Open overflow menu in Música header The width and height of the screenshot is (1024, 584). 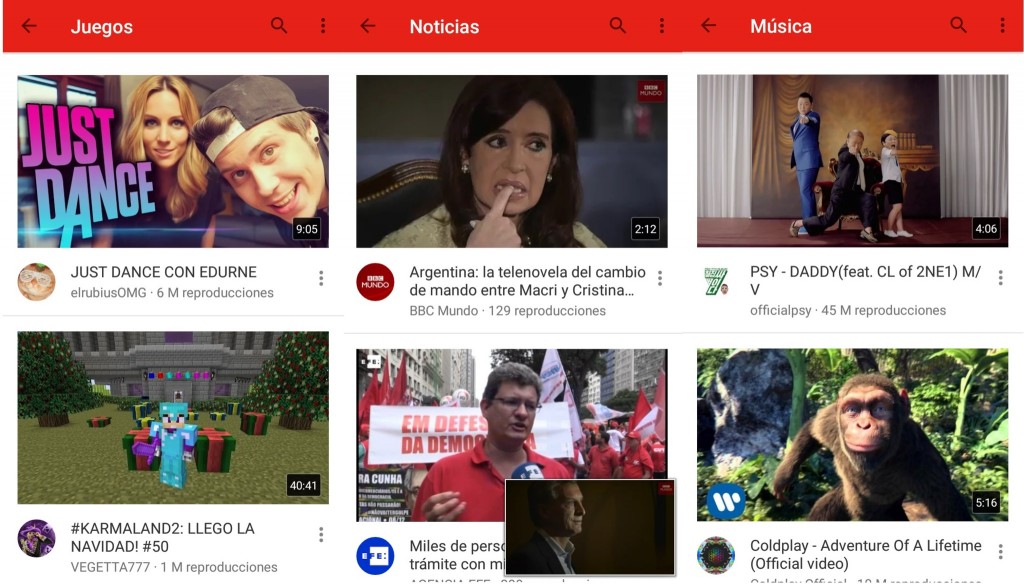click(1002, 25)
